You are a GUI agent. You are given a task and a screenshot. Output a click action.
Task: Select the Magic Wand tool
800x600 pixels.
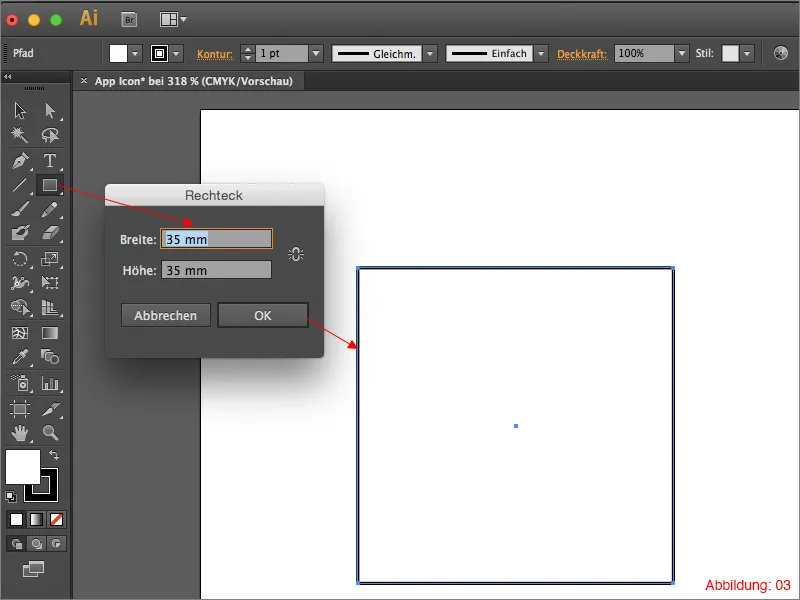point(20,135)
